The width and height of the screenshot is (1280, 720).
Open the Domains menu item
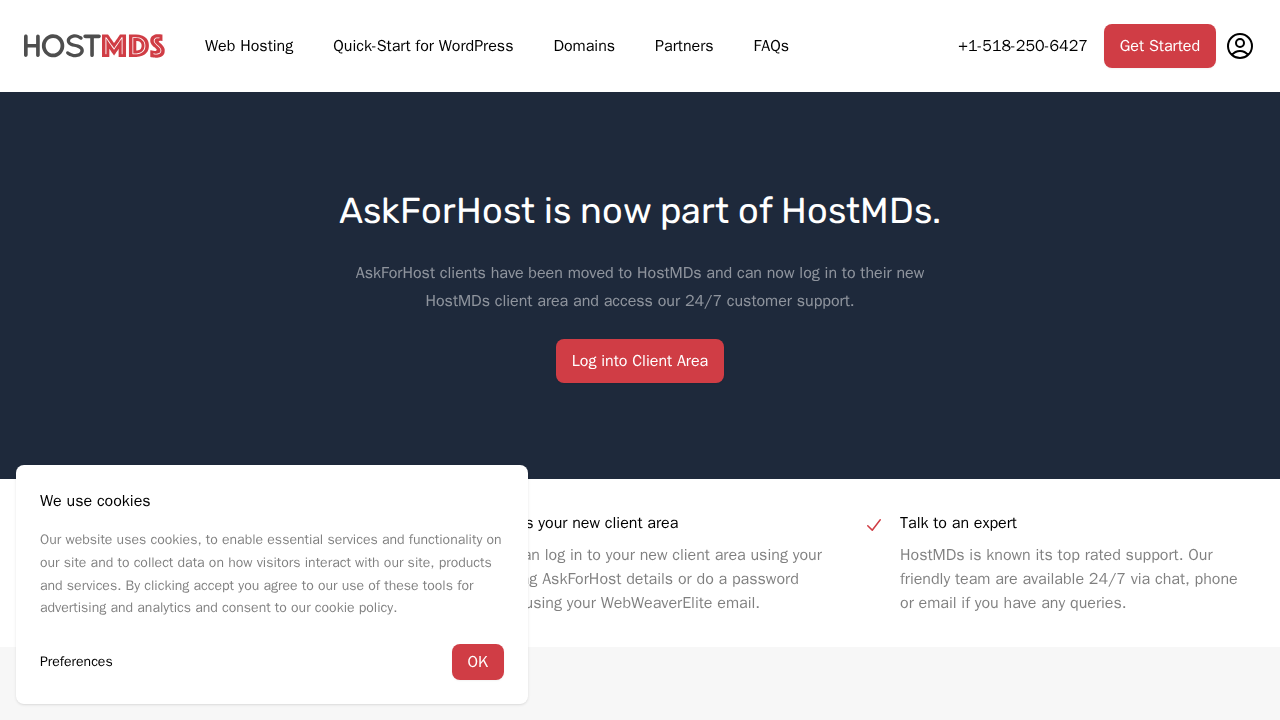pos(584,46)
